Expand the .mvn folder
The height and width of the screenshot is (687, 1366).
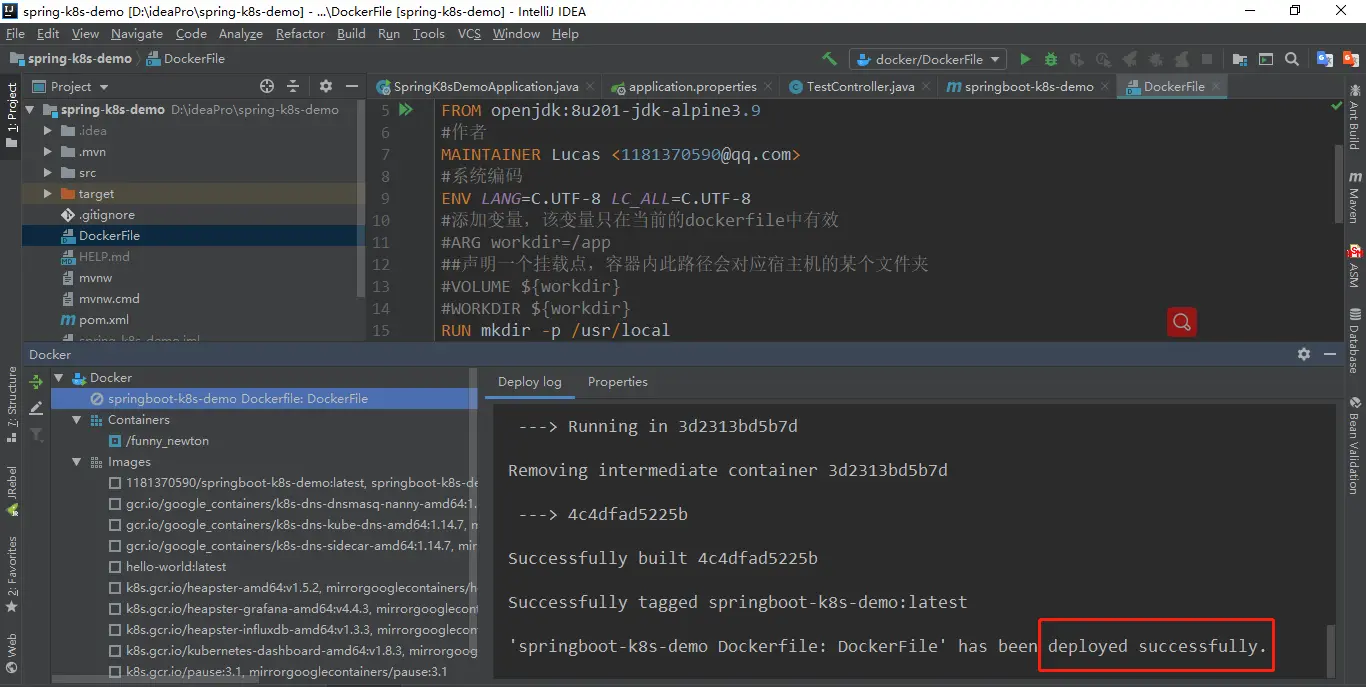48,151
